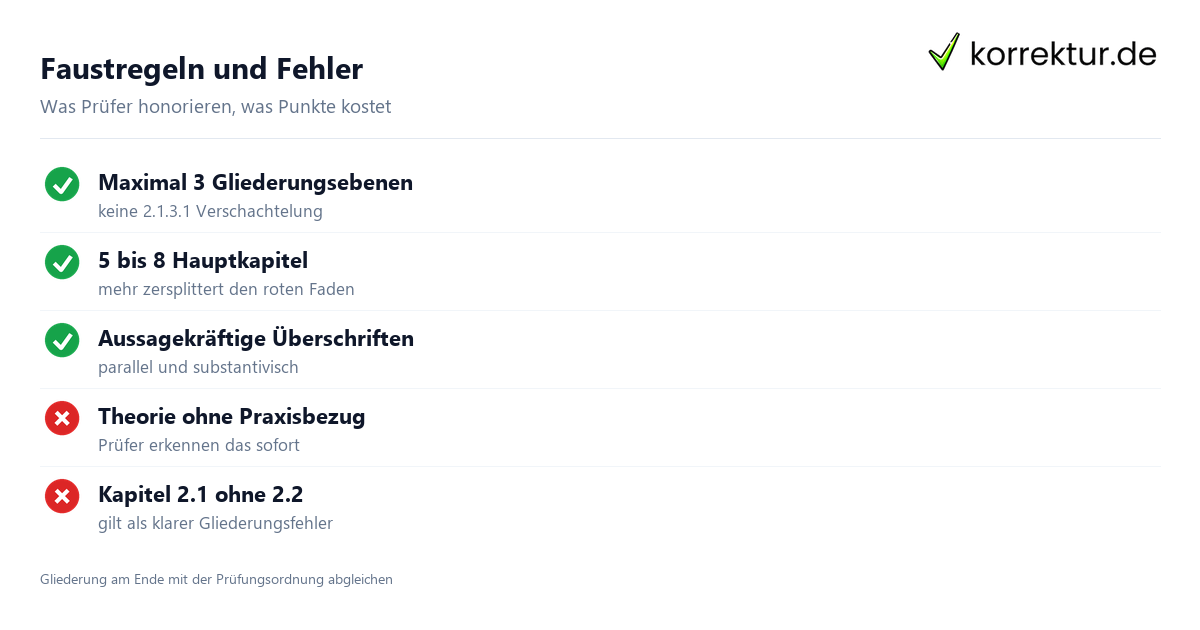Select the Theorie ohne Praxisbezug title
The width and height of the screenshot is (1200, 630).
231,416
